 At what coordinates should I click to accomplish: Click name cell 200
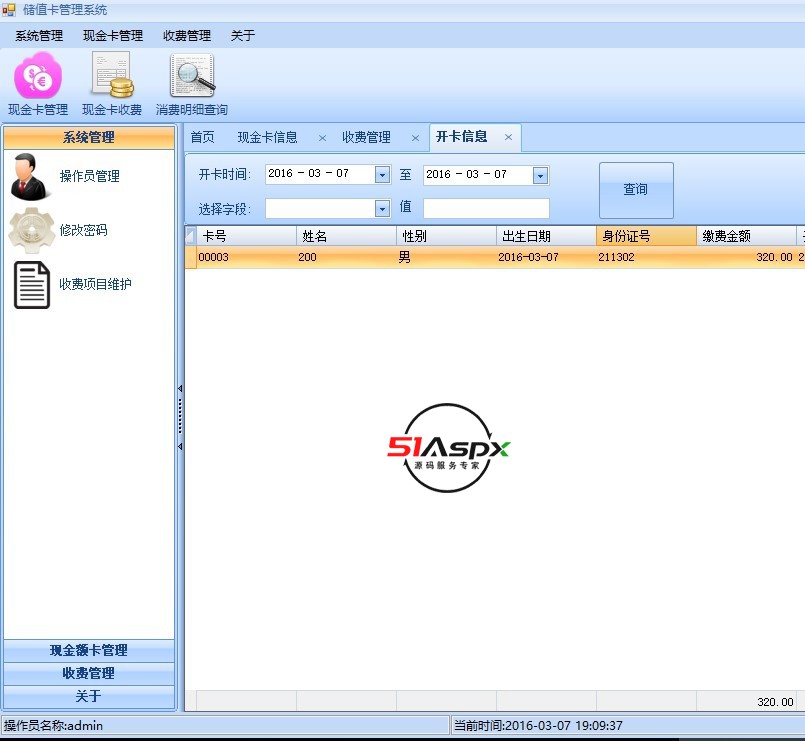pyautogui.click(x=347, y=257)
